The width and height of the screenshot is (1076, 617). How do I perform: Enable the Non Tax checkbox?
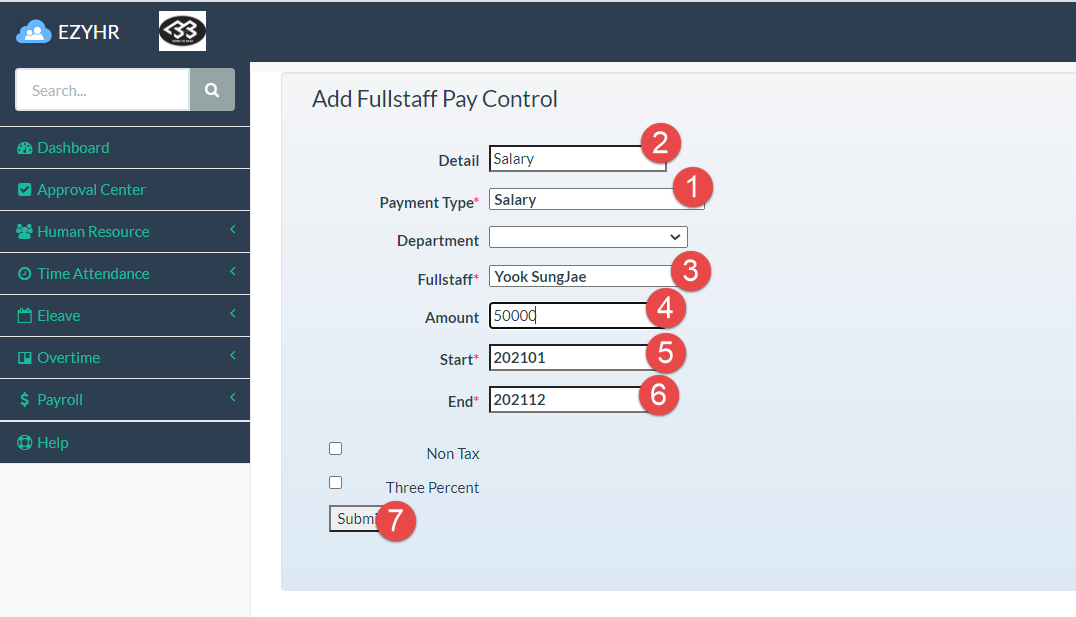[335, 448]
